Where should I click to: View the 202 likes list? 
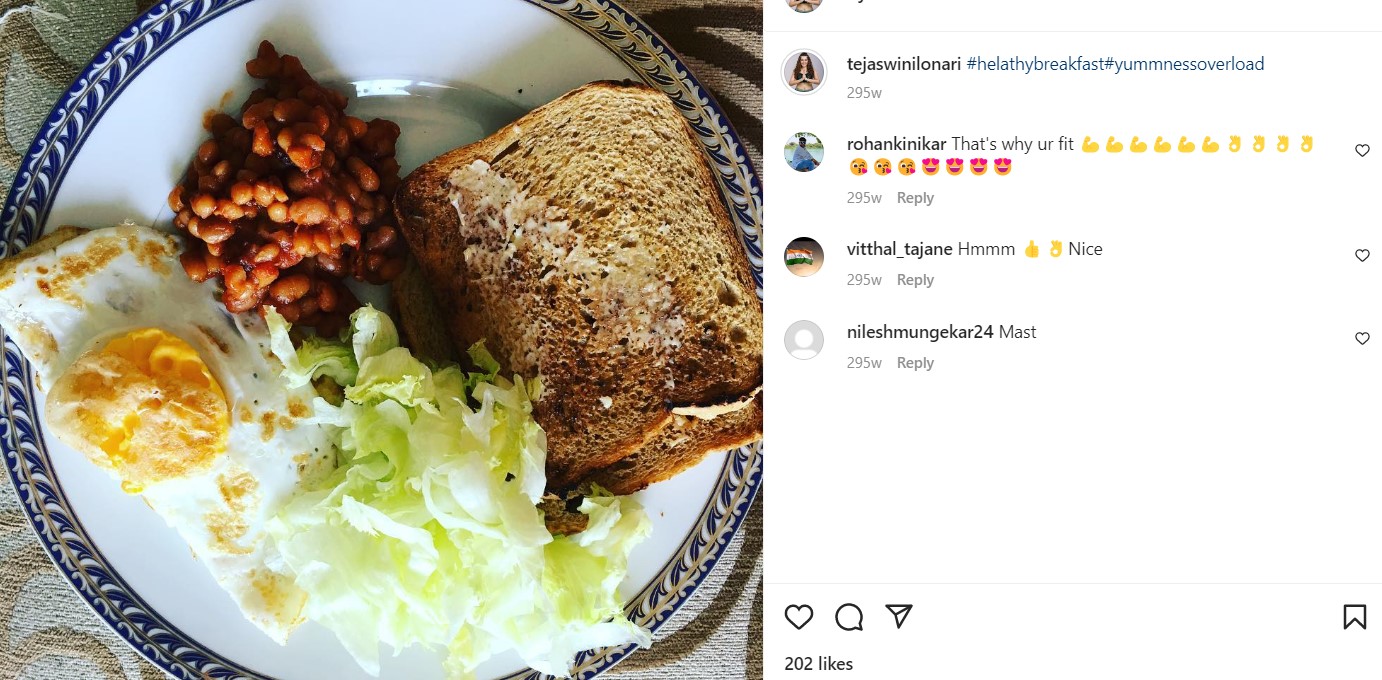pos(819,664)
